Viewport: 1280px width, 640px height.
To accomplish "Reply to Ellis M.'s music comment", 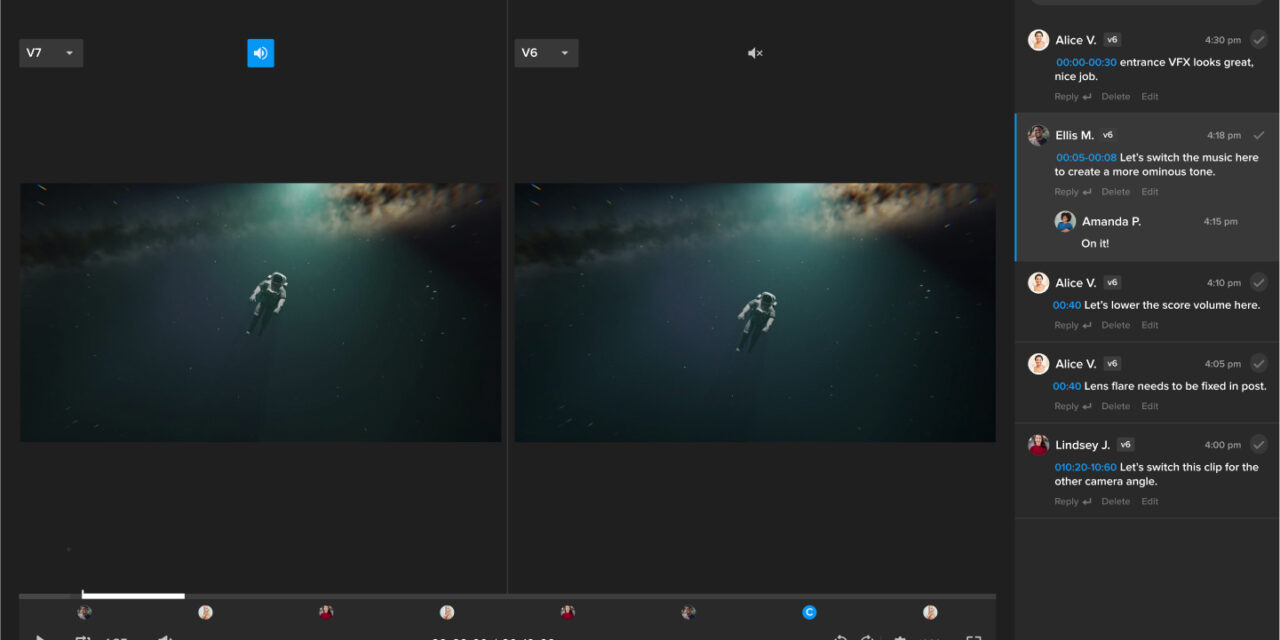I will coord(1073,192).
